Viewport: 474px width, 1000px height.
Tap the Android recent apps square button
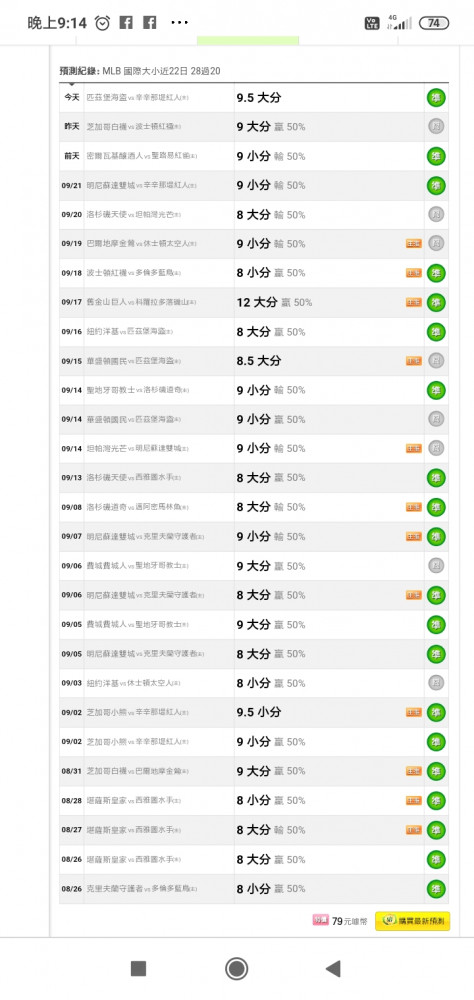pos(138,969)
